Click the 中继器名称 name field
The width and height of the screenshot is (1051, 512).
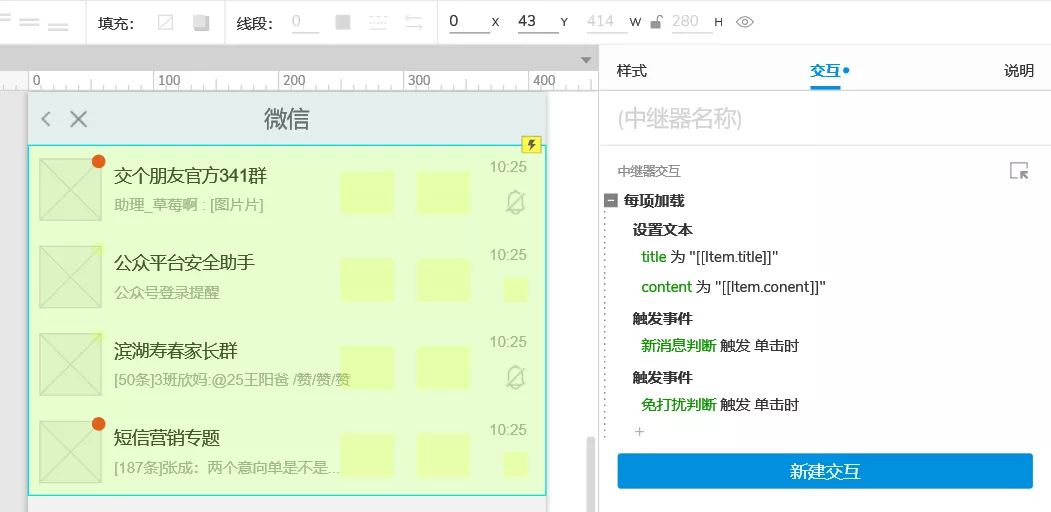pos(825,119)
